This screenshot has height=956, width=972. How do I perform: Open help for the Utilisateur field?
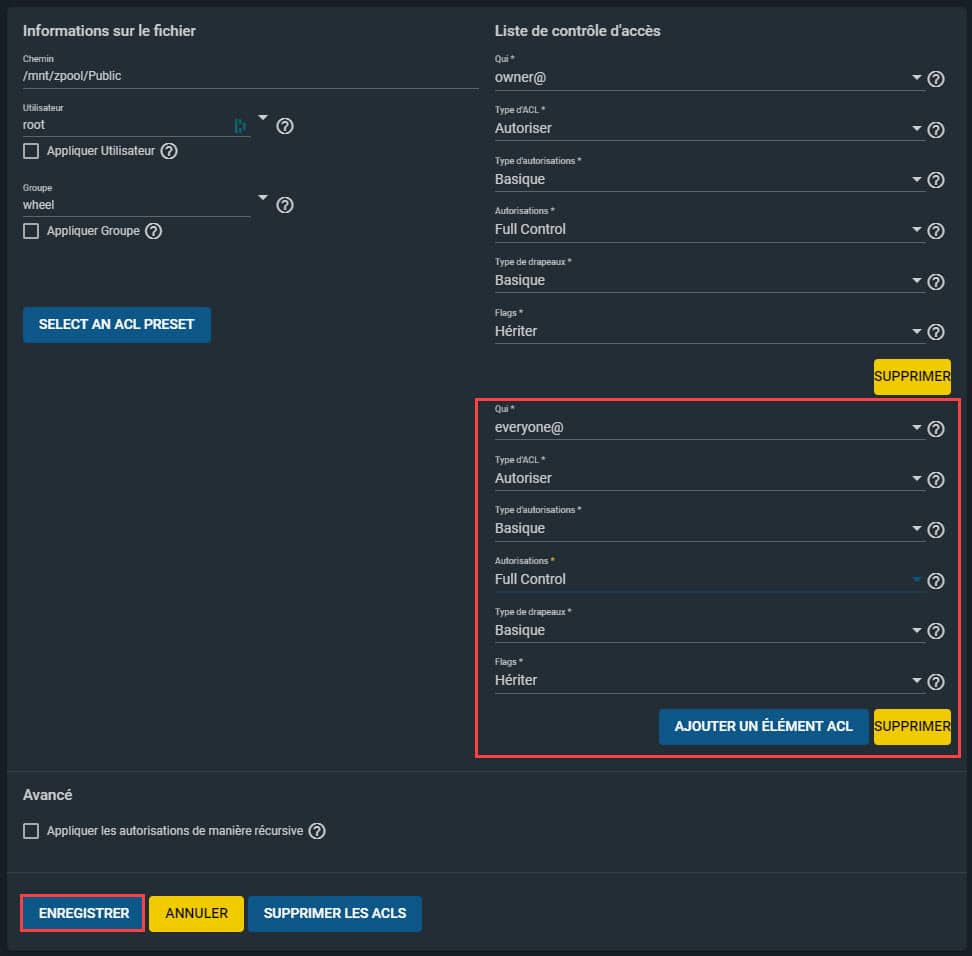(285, 126)
